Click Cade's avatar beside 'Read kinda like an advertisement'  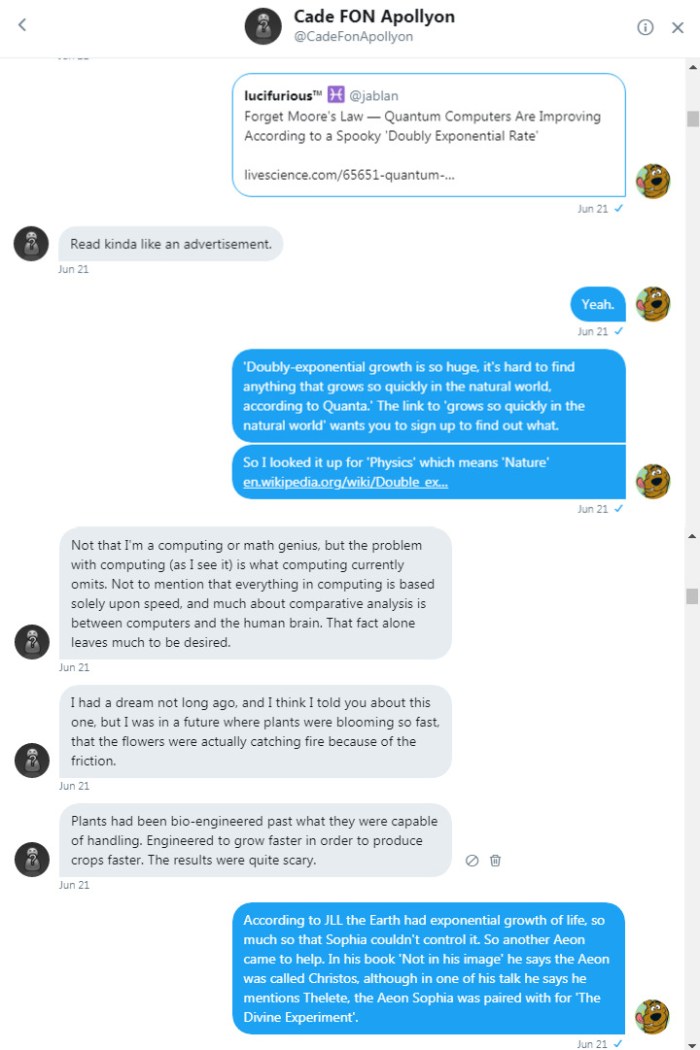[x=31, y=243]
